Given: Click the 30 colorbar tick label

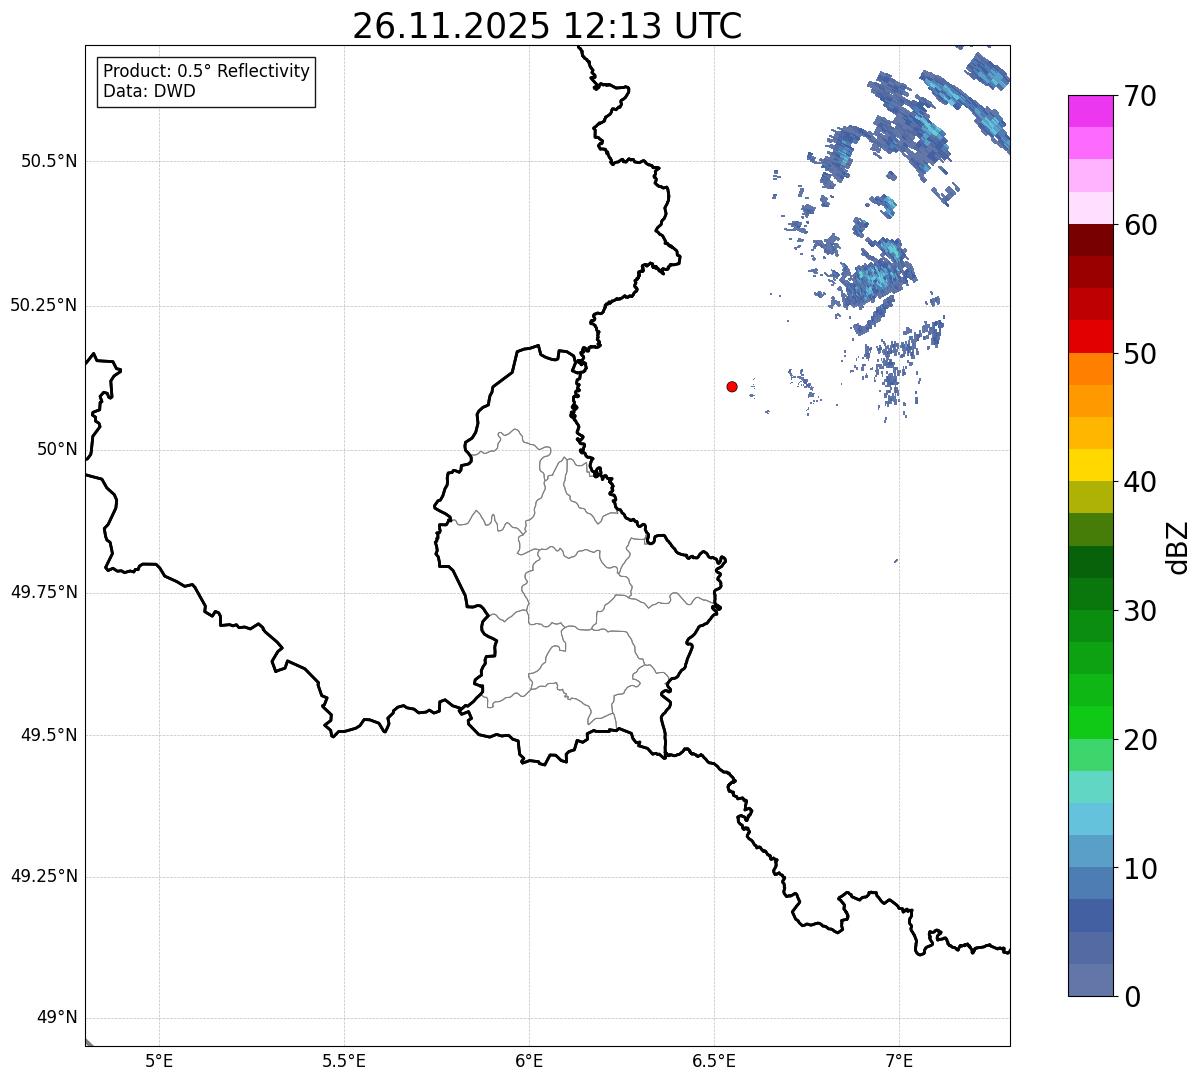Looking at the screenshot, I should coord(1140,611).
